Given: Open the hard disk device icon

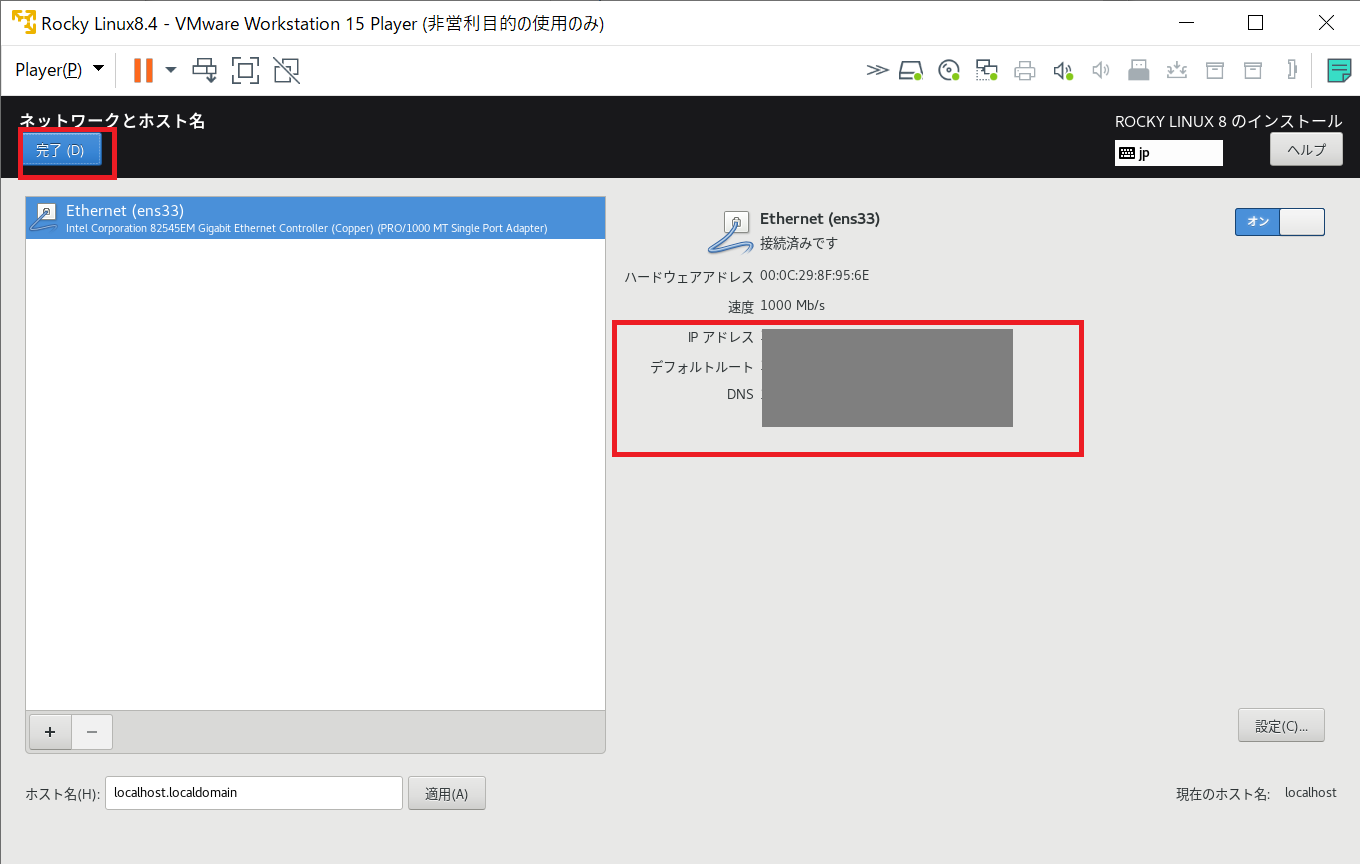Looking at the screenshot, I should point(910,70).
